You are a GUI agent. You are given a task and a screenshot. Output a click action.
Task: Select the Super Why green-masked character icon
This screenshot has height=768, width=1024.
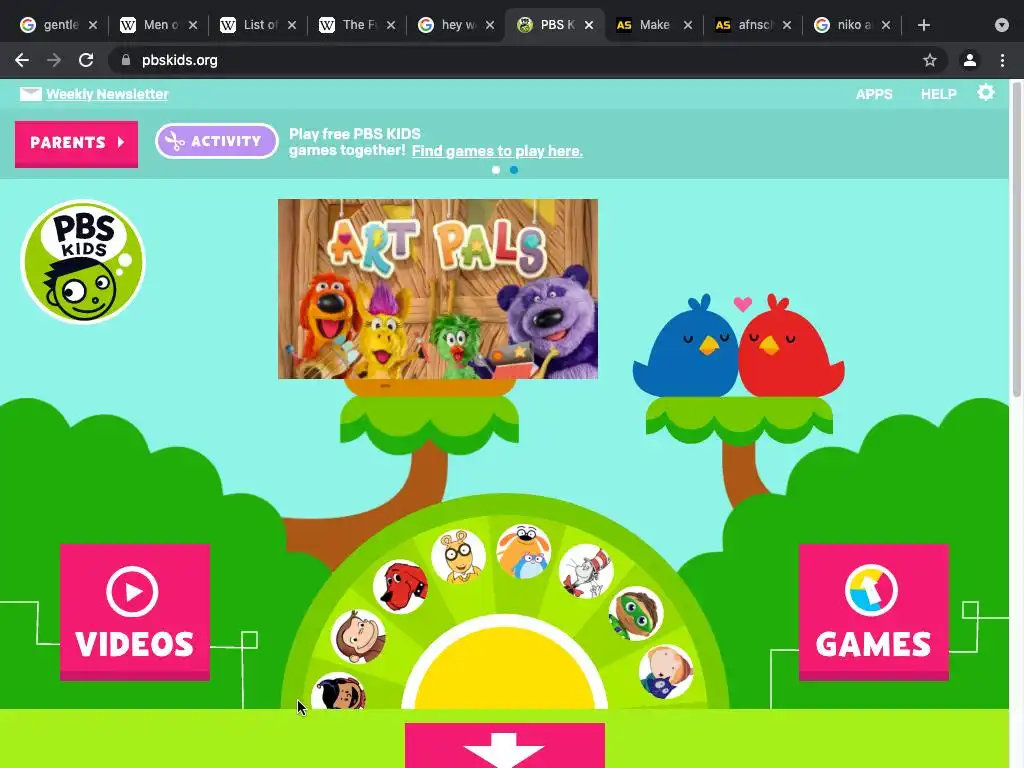[x=636, y=613]
